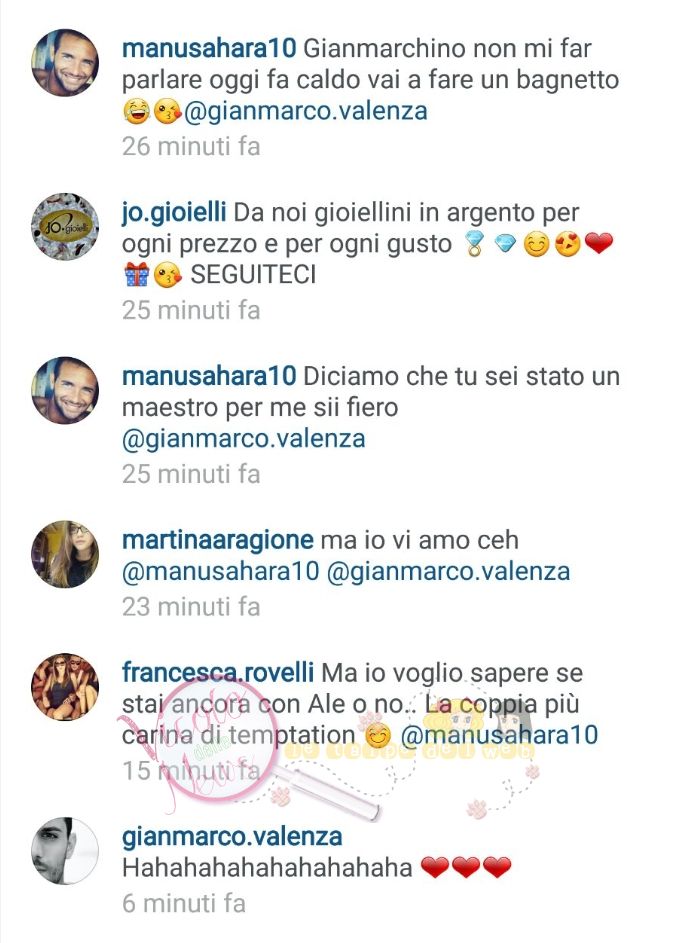Open @gianmarco.valenza mention in martinaaragione's comment
Viewport: 679px width, 943px height.
pyautogui.click(x=448, y=572)
